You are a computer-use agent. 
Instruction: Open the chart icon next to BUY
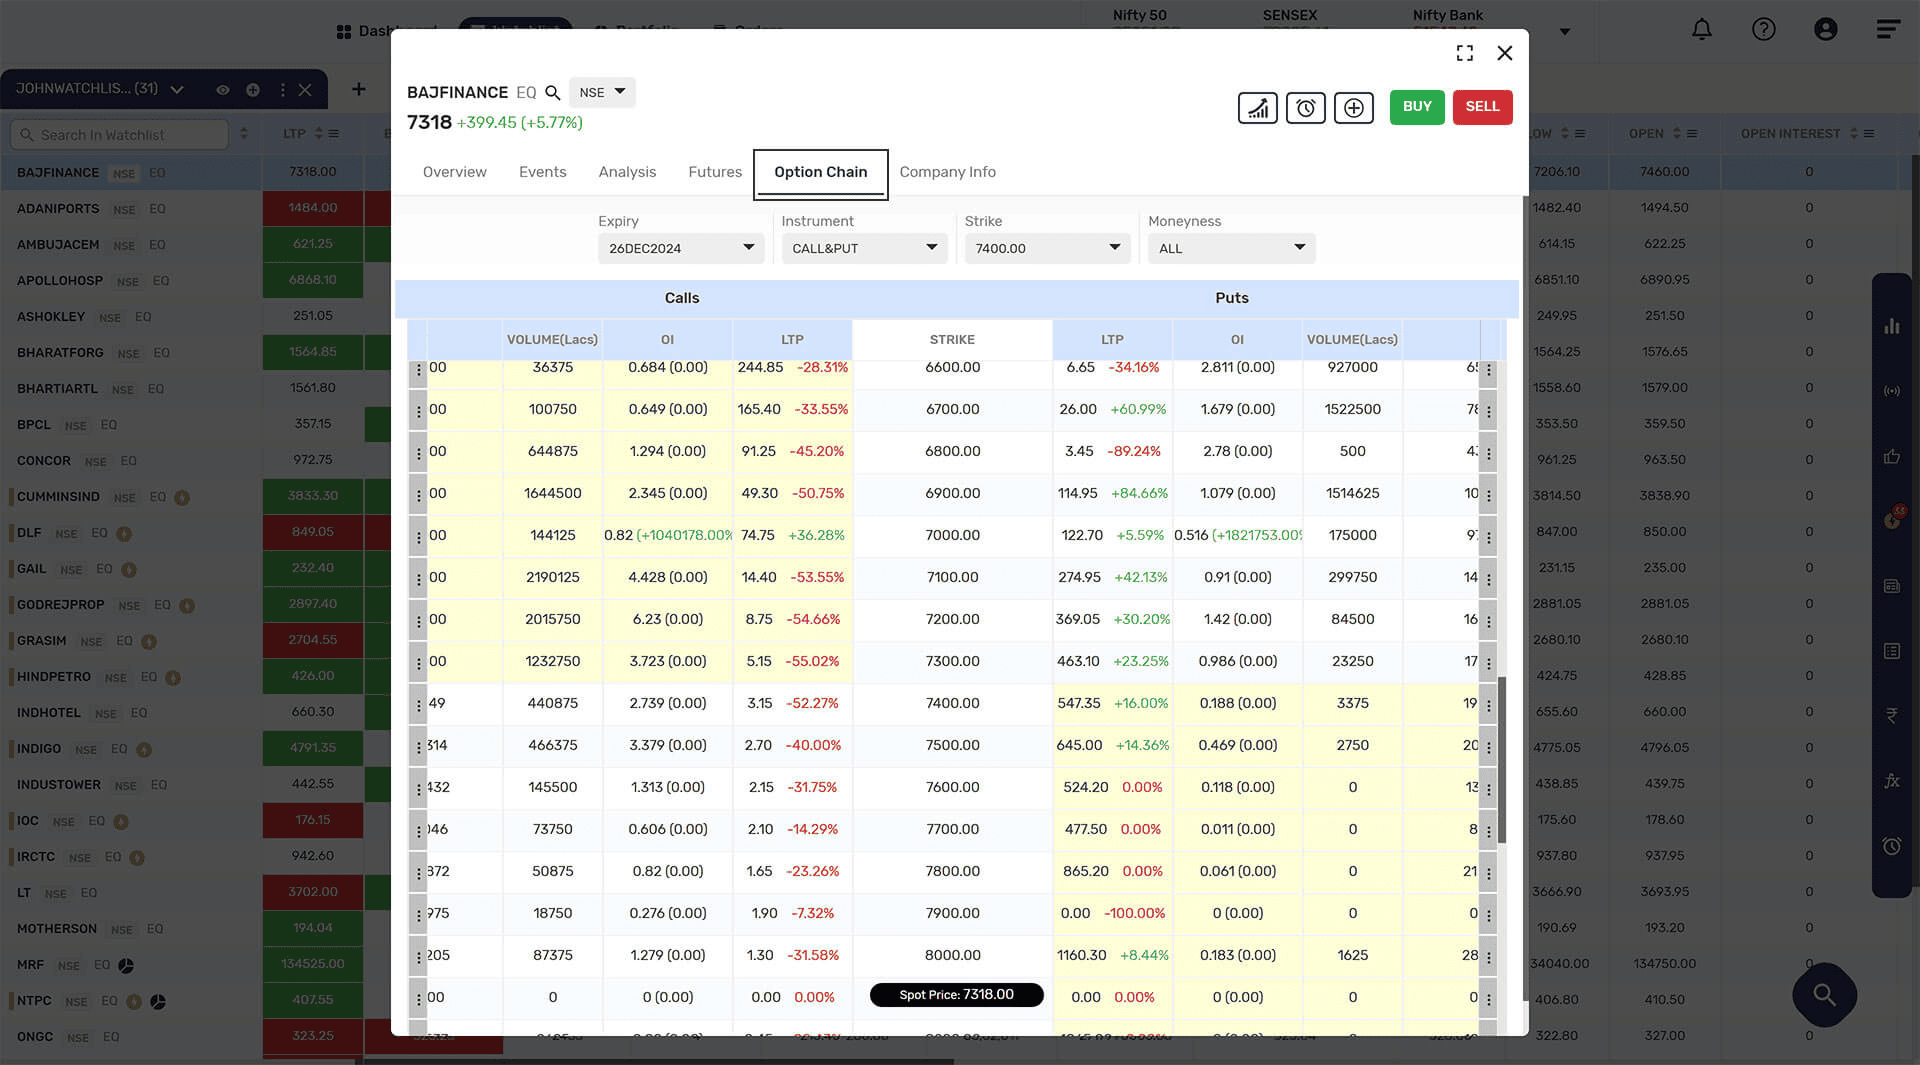point(1257,107)
